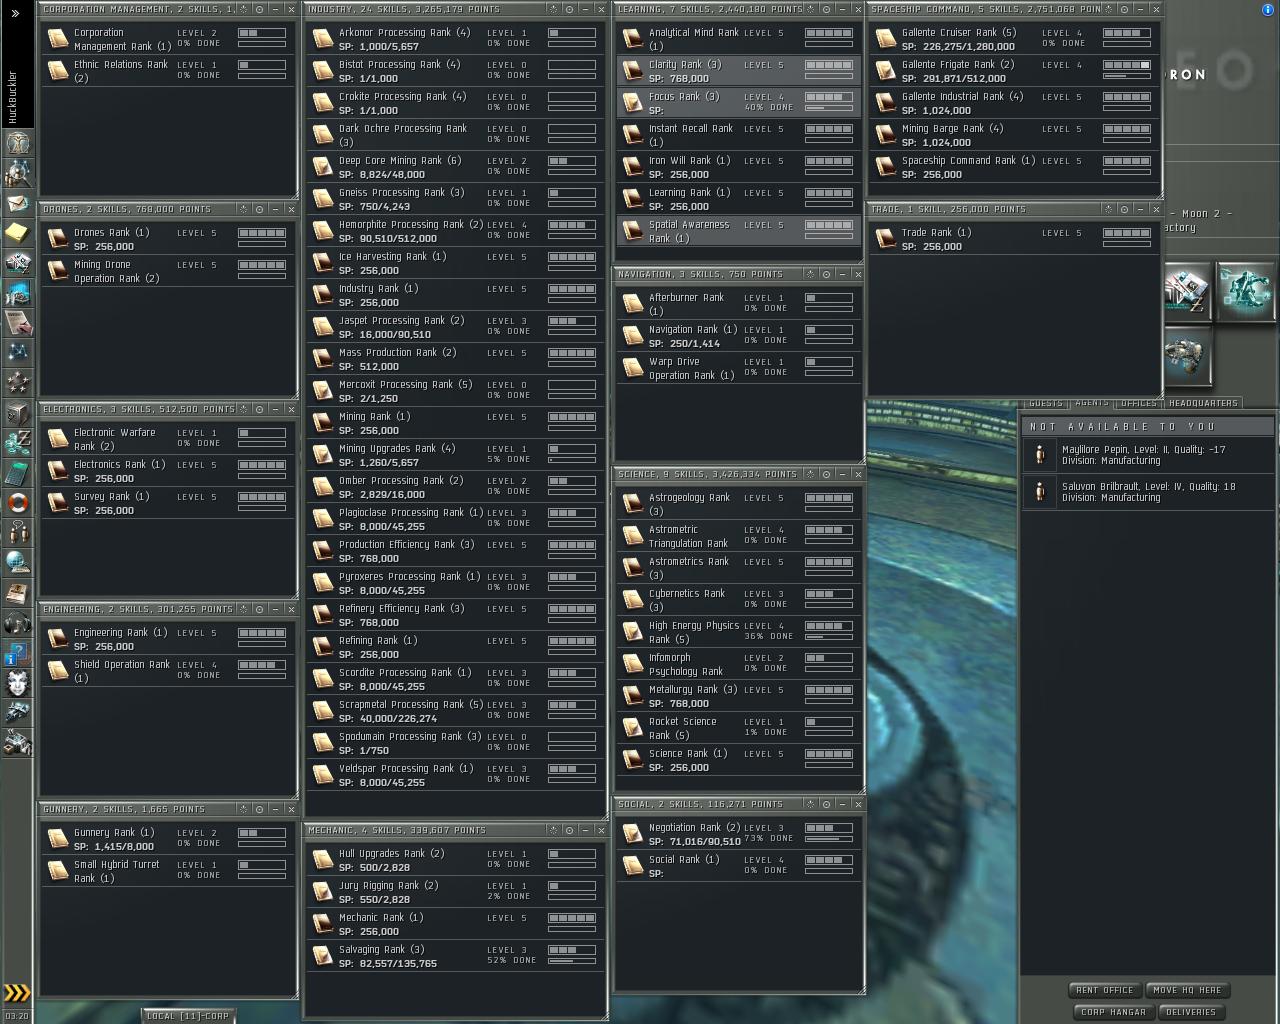The height and width of the screenshot is (1024, 1280).
Task: Click the skill book icon beside Gunnery Rank
Action: pyautogui.click(x=57, y=838)
